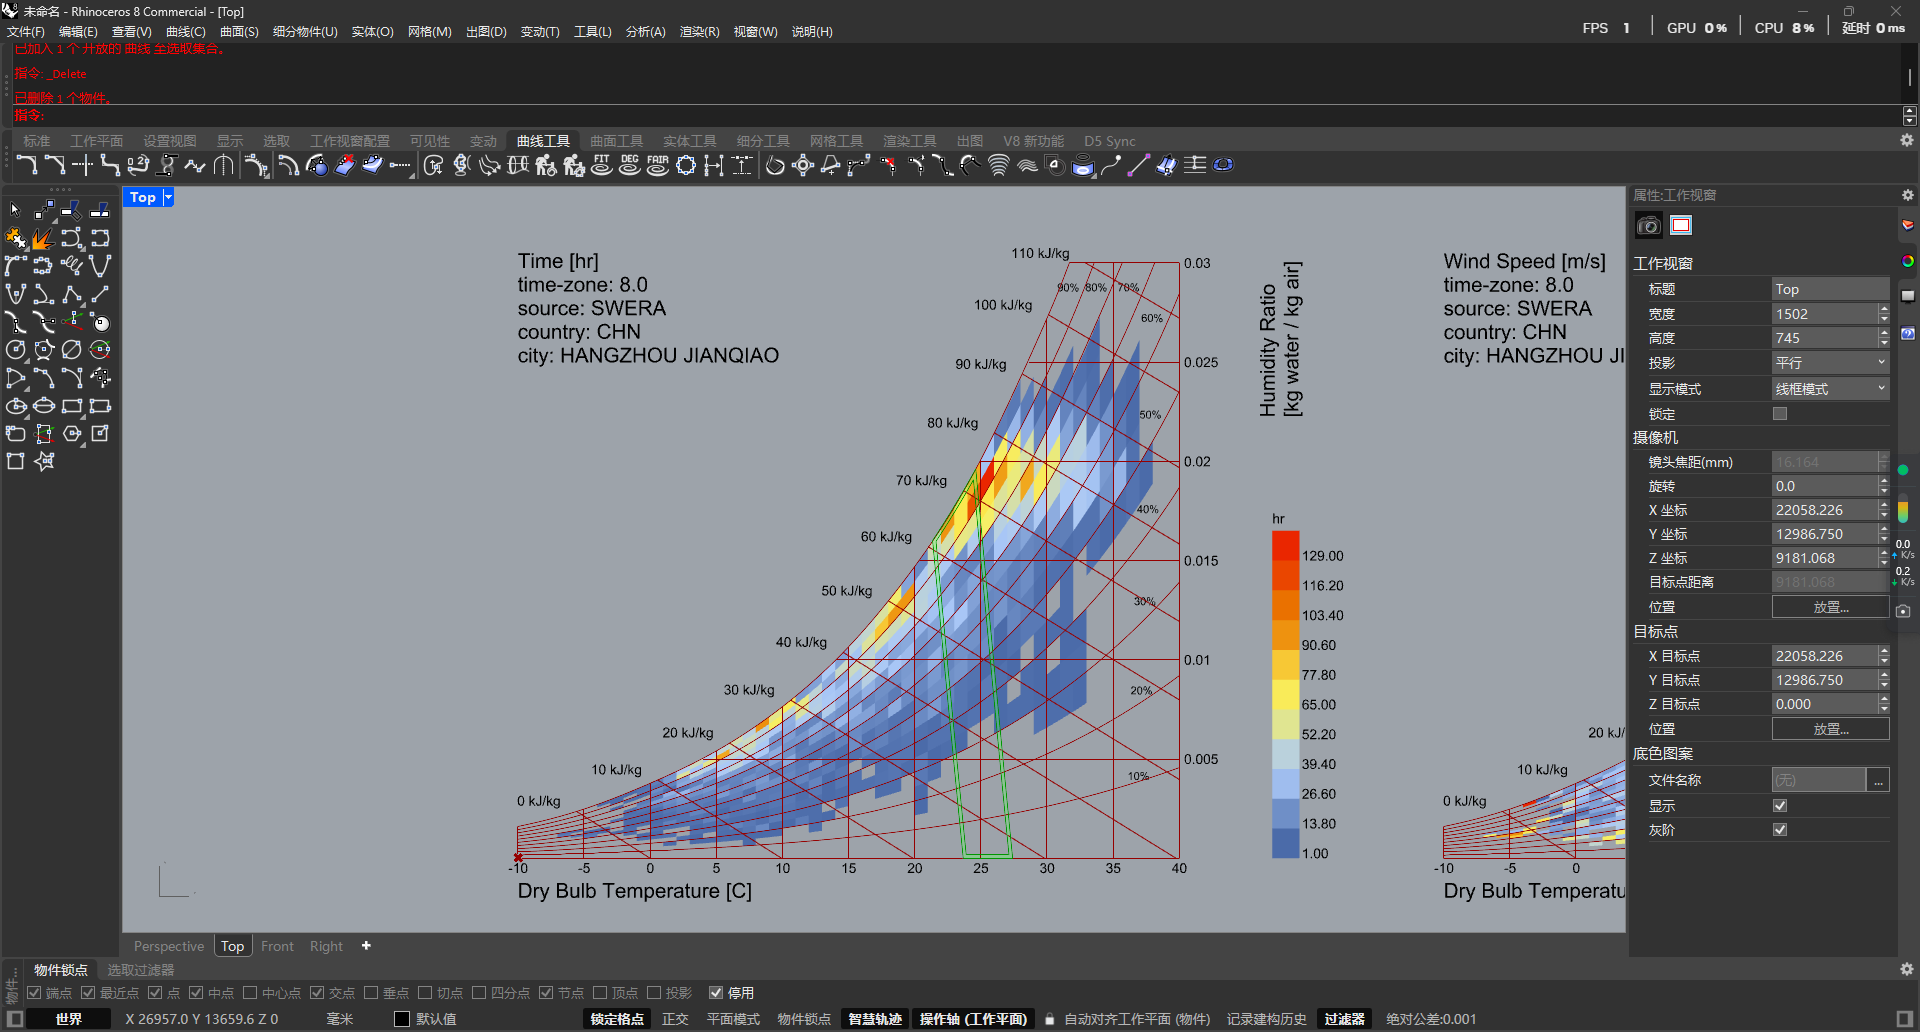
Task: Click the target 位置 放置... button
Action: [x=1830, y=729]
